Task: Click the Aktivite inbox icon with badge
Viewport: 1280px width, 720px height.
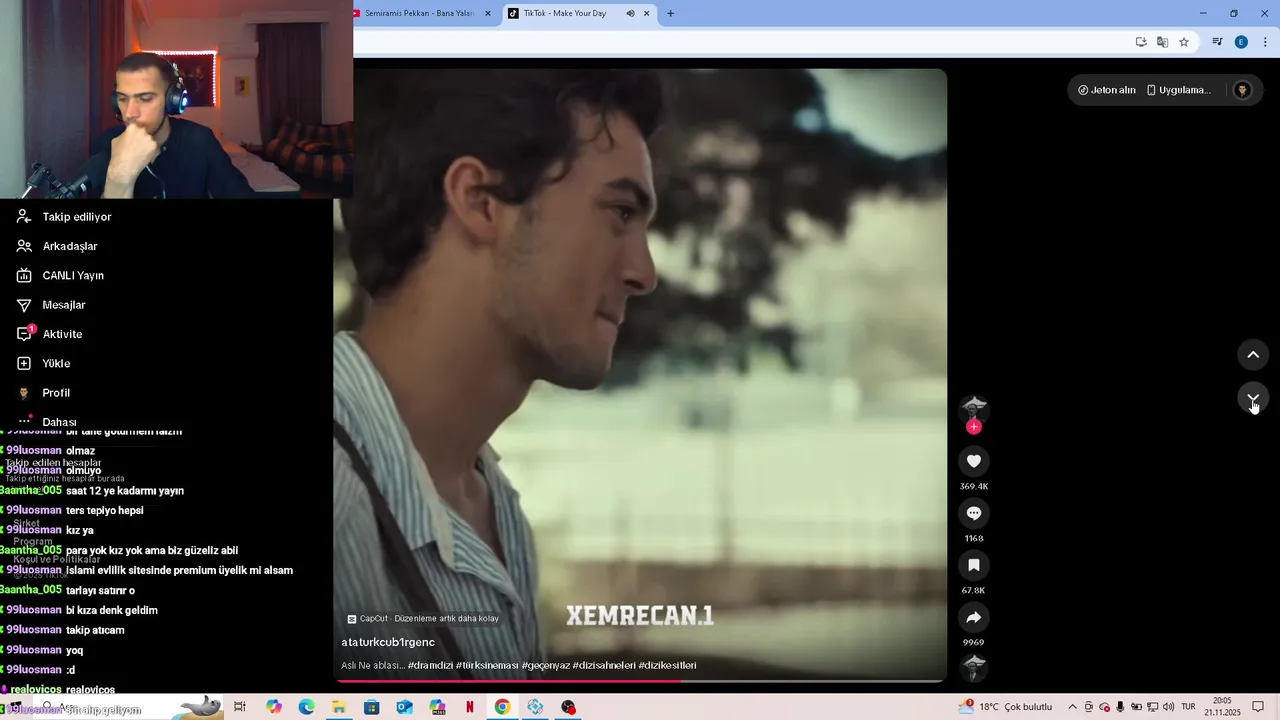Action: point(25,334)
